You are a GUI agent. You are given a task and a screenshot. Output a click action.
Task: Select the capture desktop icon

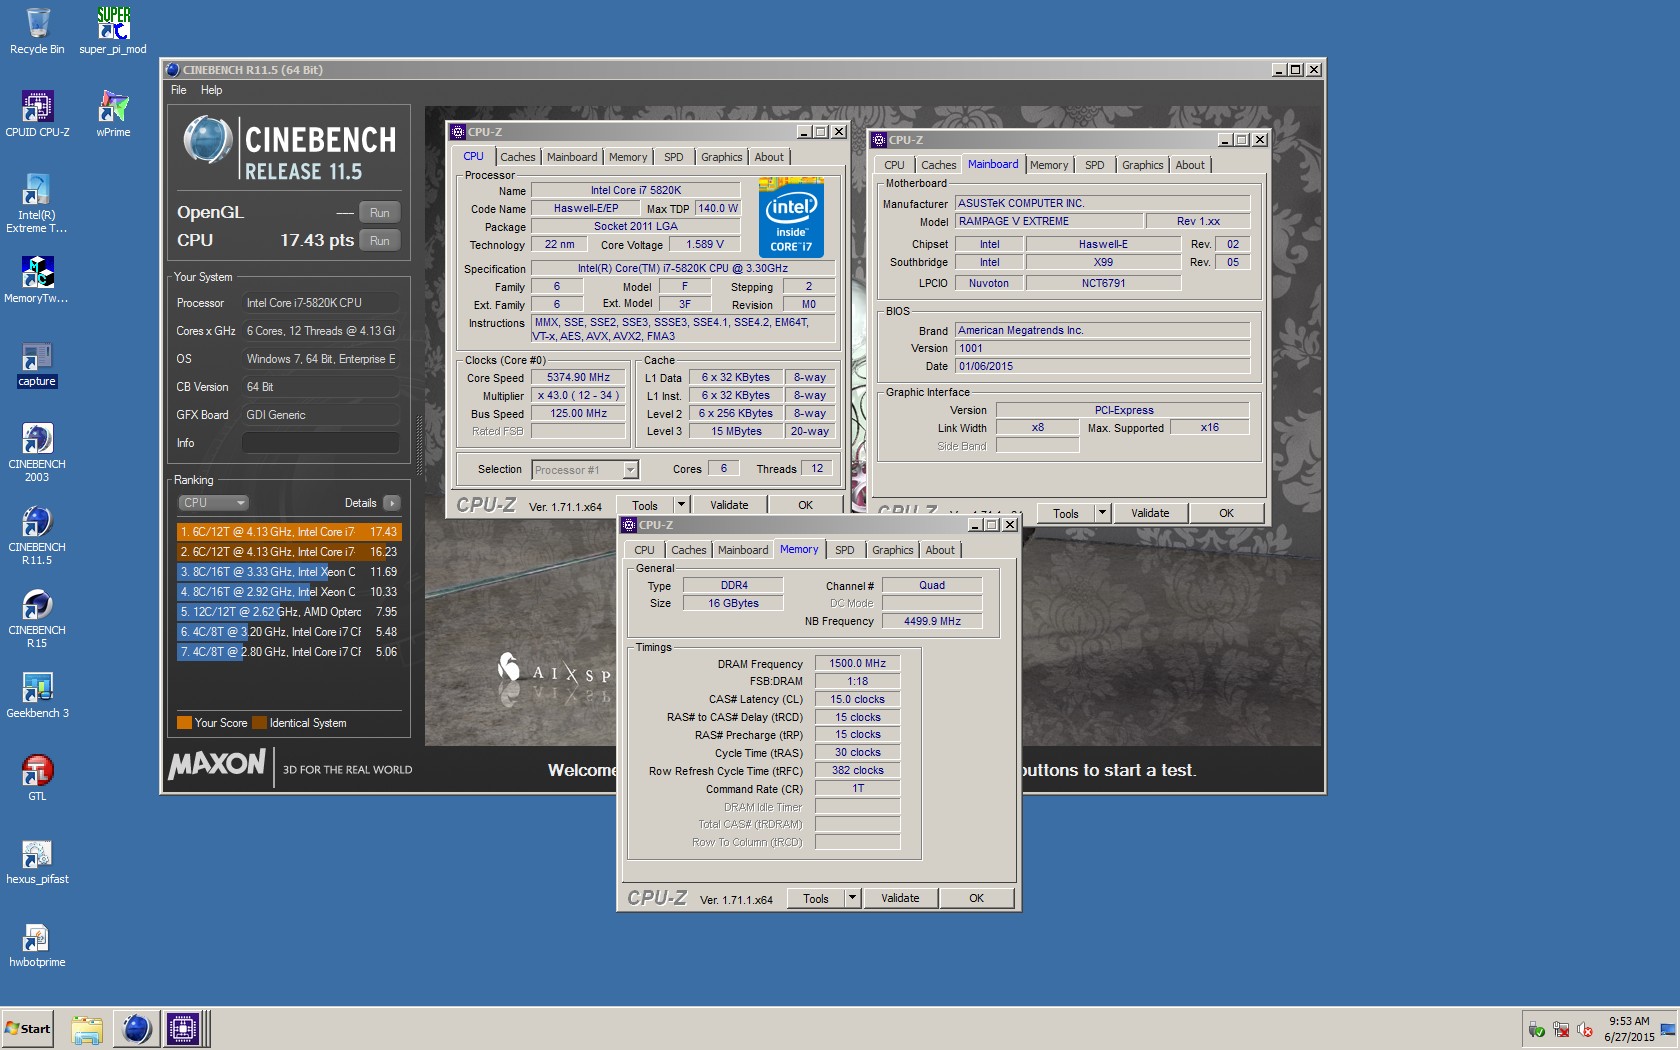tap(37, 364)
